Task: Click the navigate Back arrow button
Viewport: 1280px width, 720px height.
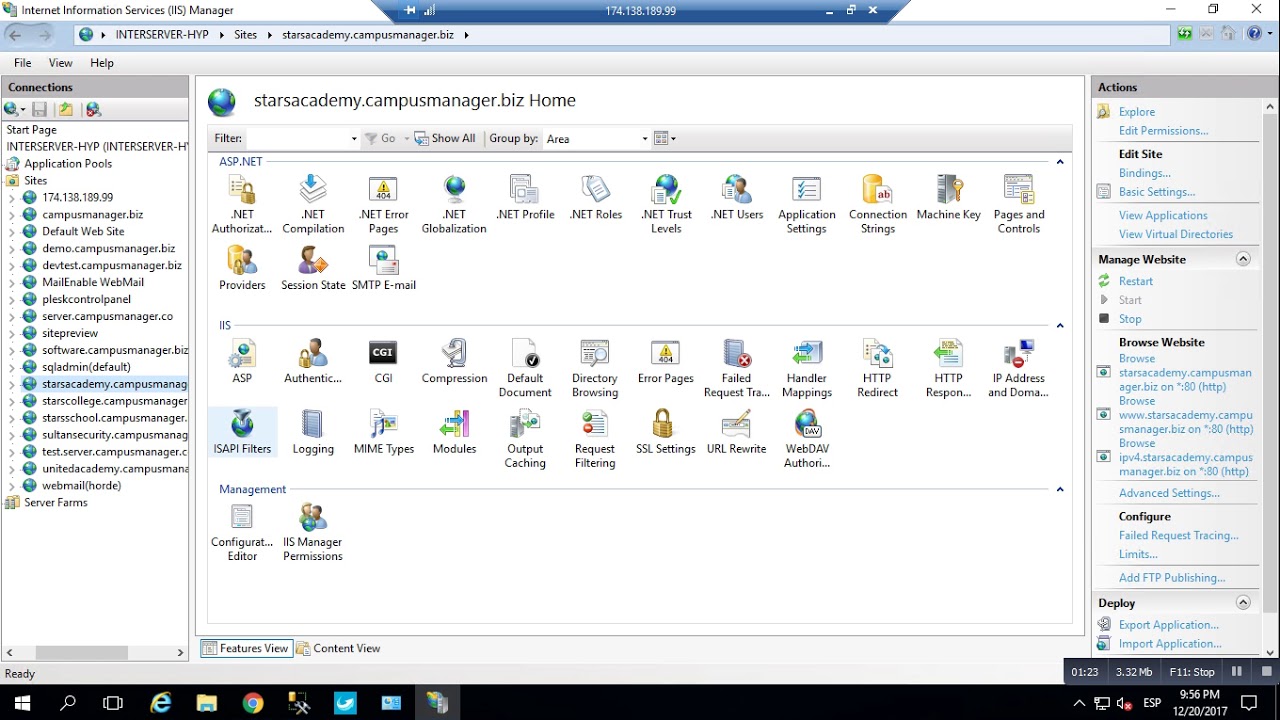Action: click(x=15, y=34)
